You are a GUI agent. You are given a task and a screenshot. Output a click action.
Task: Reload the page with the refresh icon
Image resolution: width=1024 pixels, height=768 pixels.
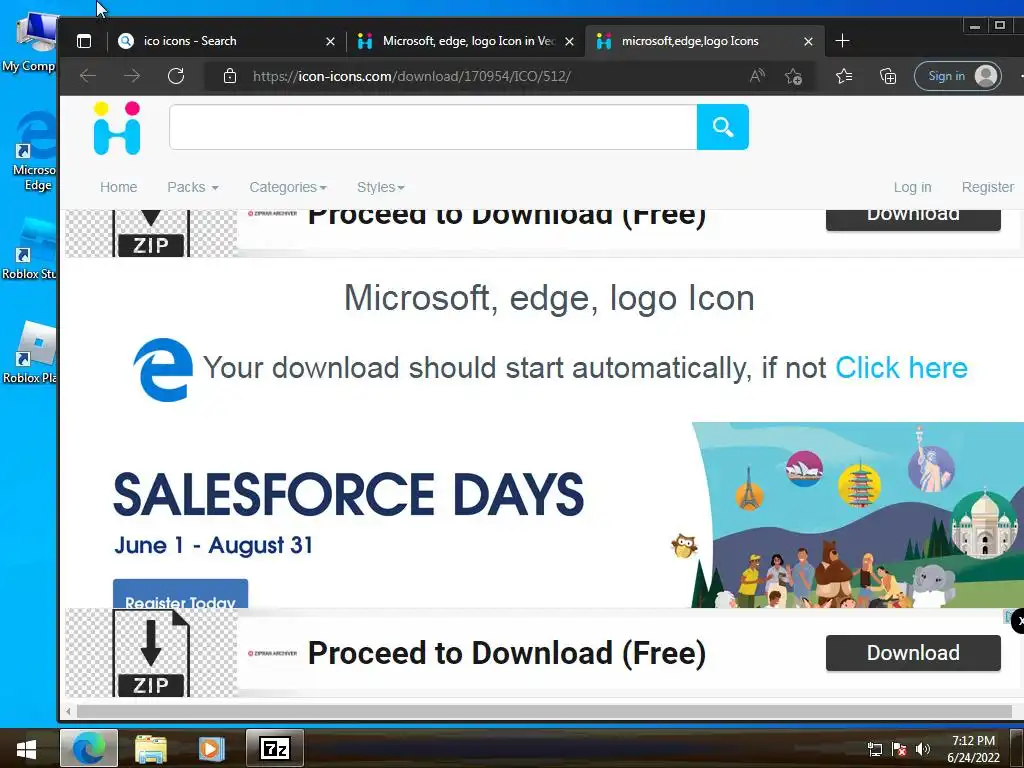click(x=176, y=76)
